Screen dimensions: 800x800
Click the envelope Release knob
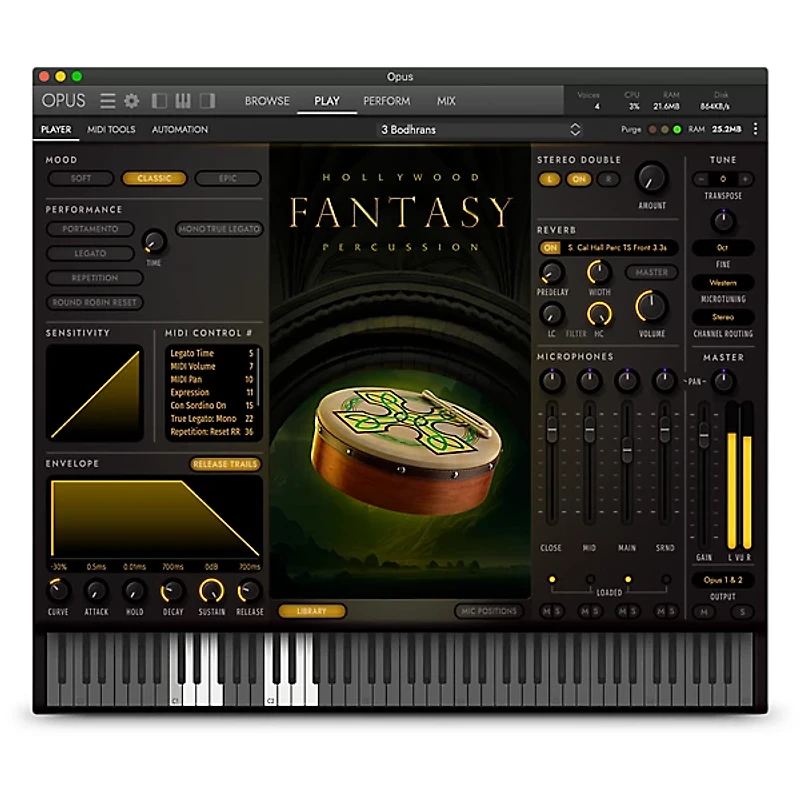point(249,591)
